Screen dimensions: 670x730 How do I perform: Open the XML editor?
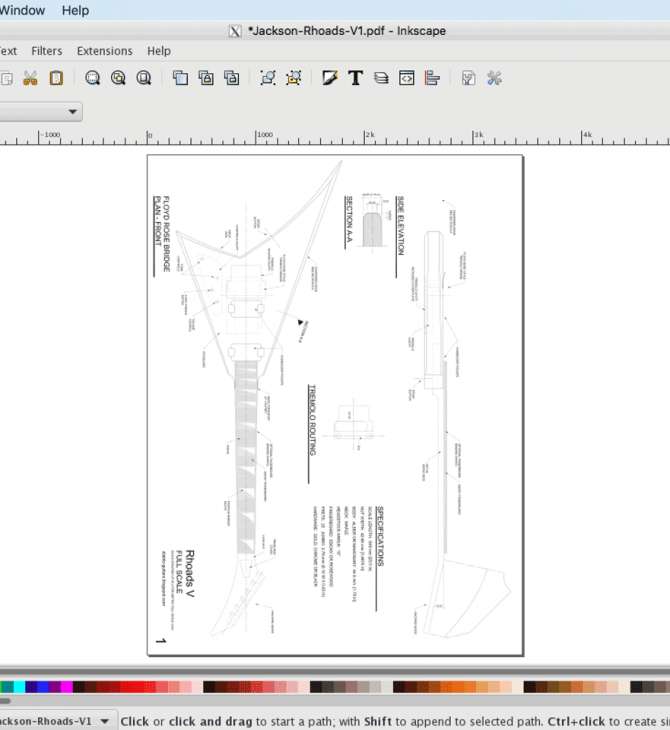(407, 78)
